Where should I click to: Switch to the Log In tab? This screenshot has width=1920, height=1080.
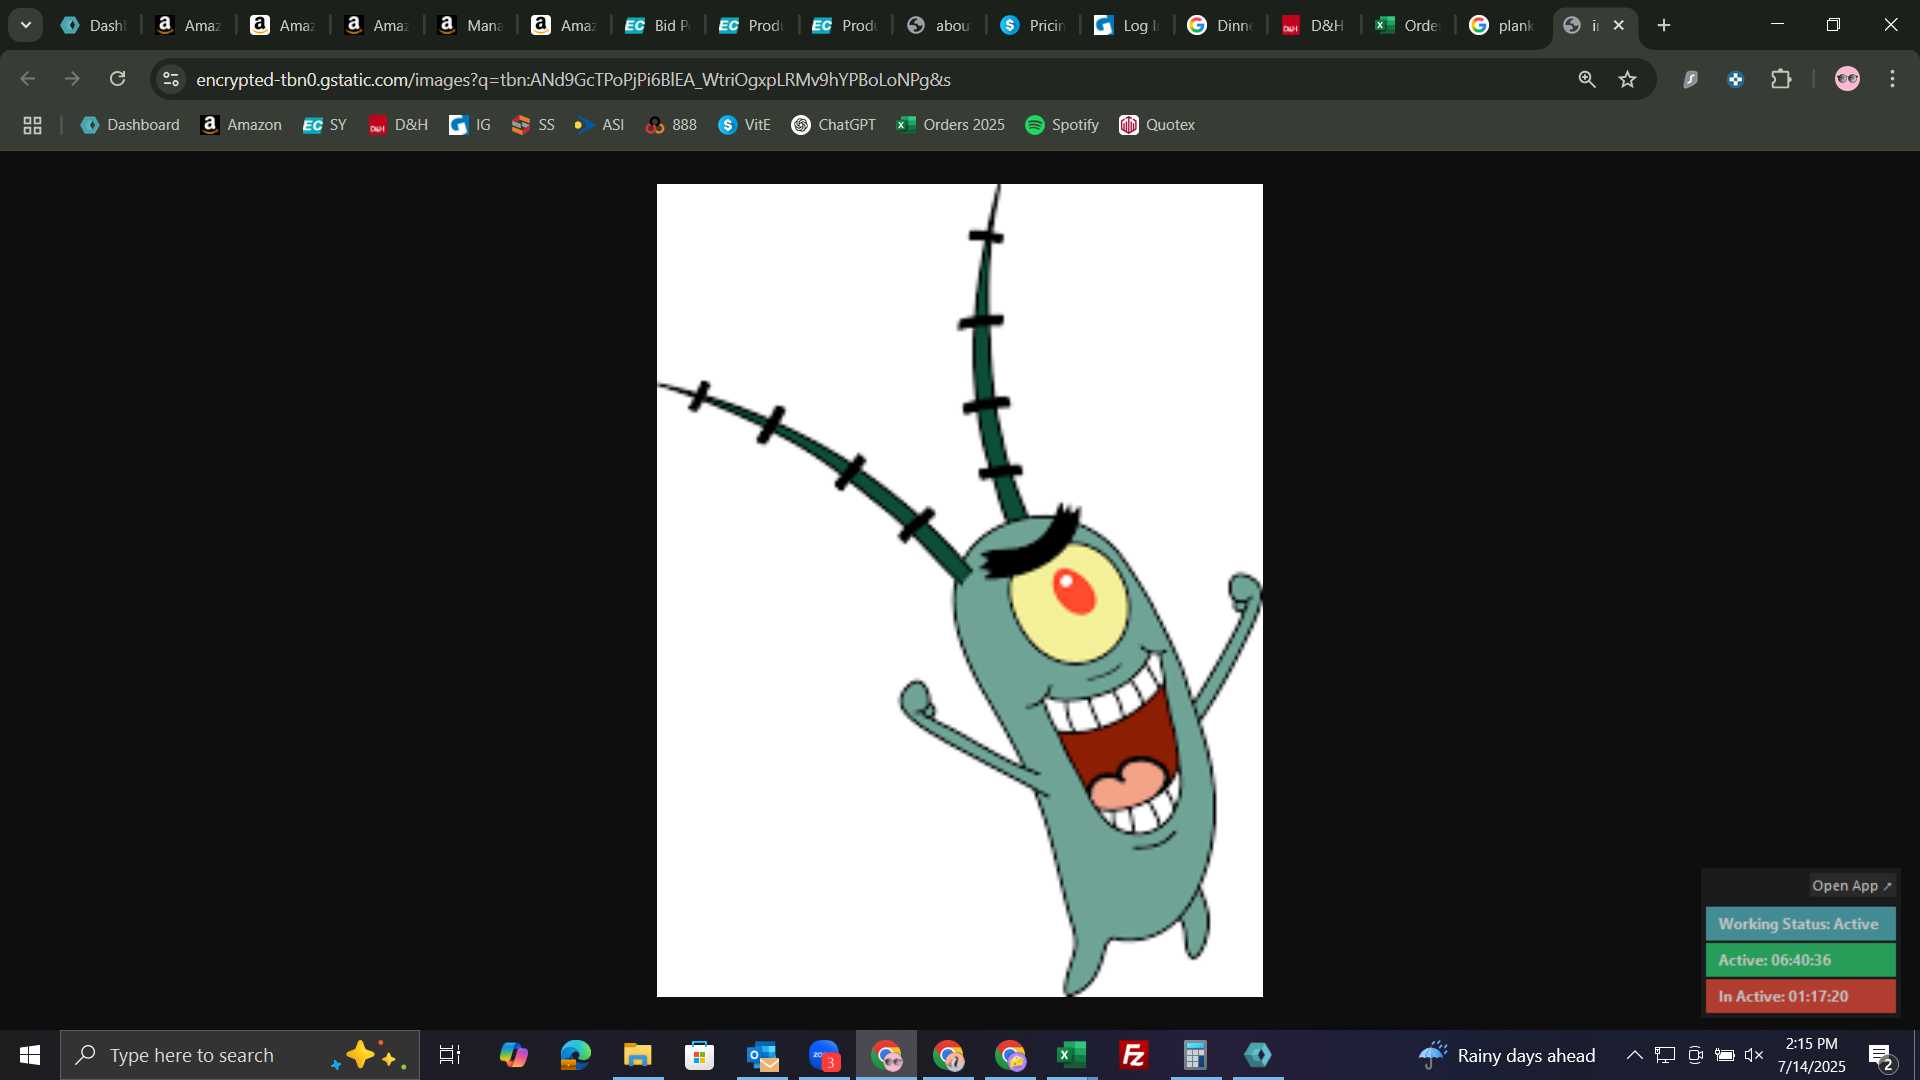(x=1128, y=25)
